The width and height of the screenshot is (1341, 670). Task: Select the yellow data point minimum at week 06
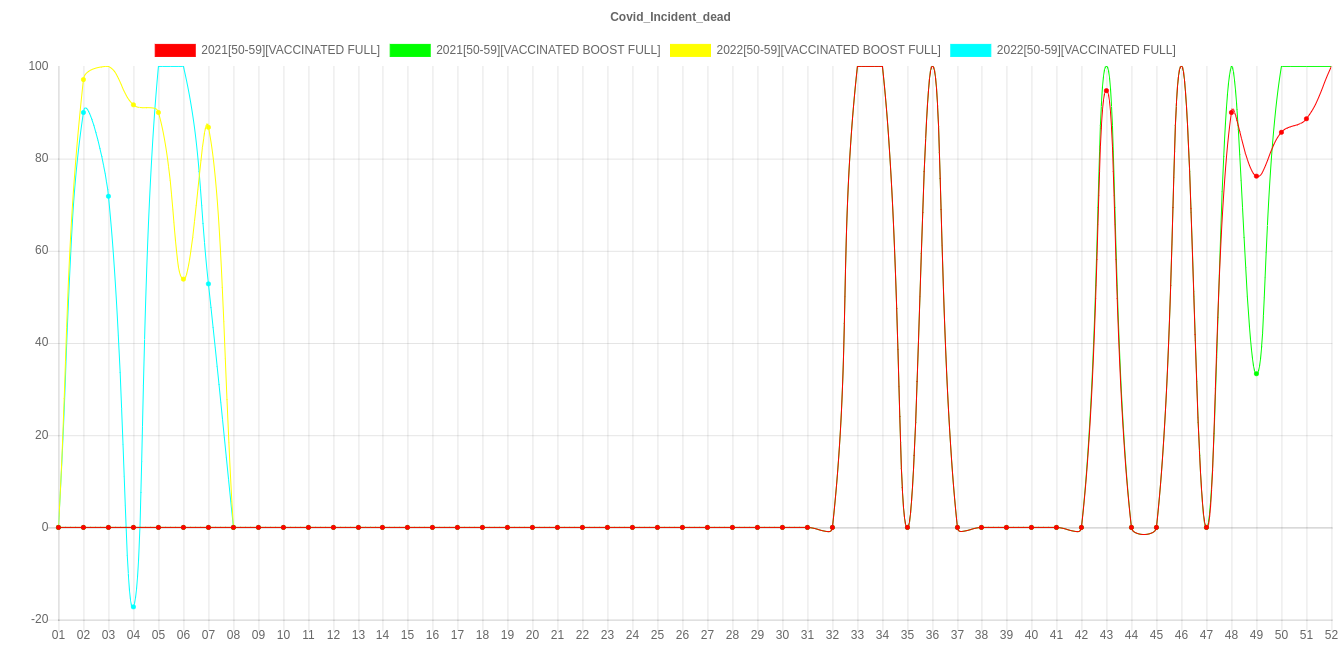(183, 279)
